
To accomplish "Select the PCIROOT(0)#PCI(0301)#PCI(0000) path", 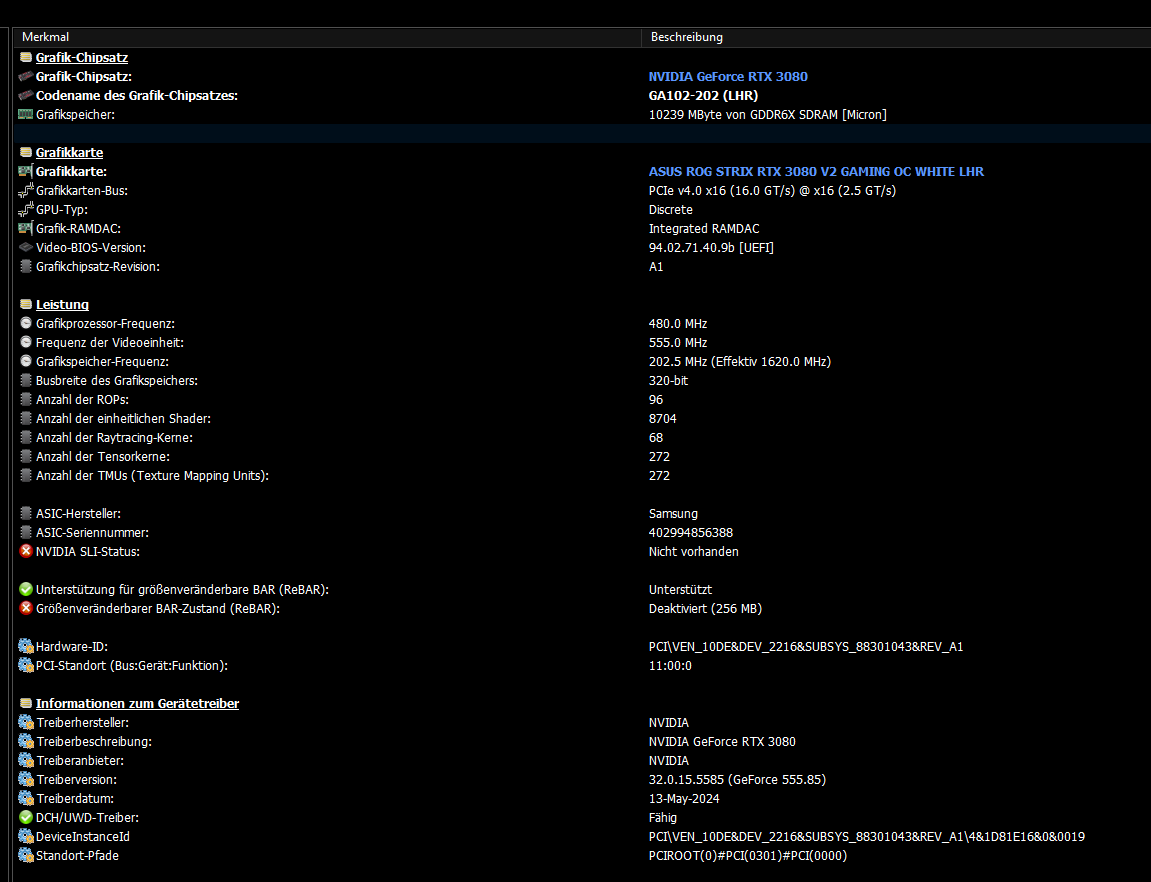I will 747,856.
